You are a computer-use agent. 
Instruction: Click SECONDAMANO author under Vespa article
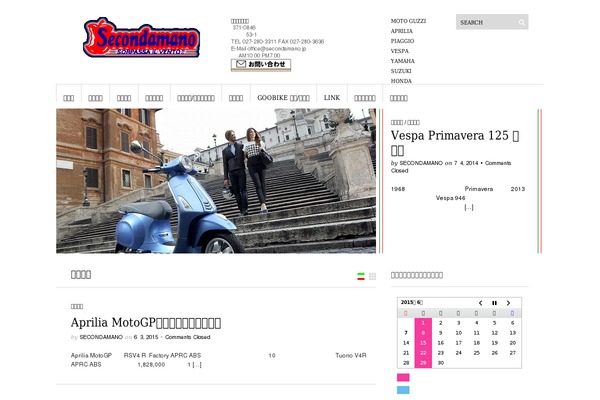pyautogui.click(x=421, y=163)
